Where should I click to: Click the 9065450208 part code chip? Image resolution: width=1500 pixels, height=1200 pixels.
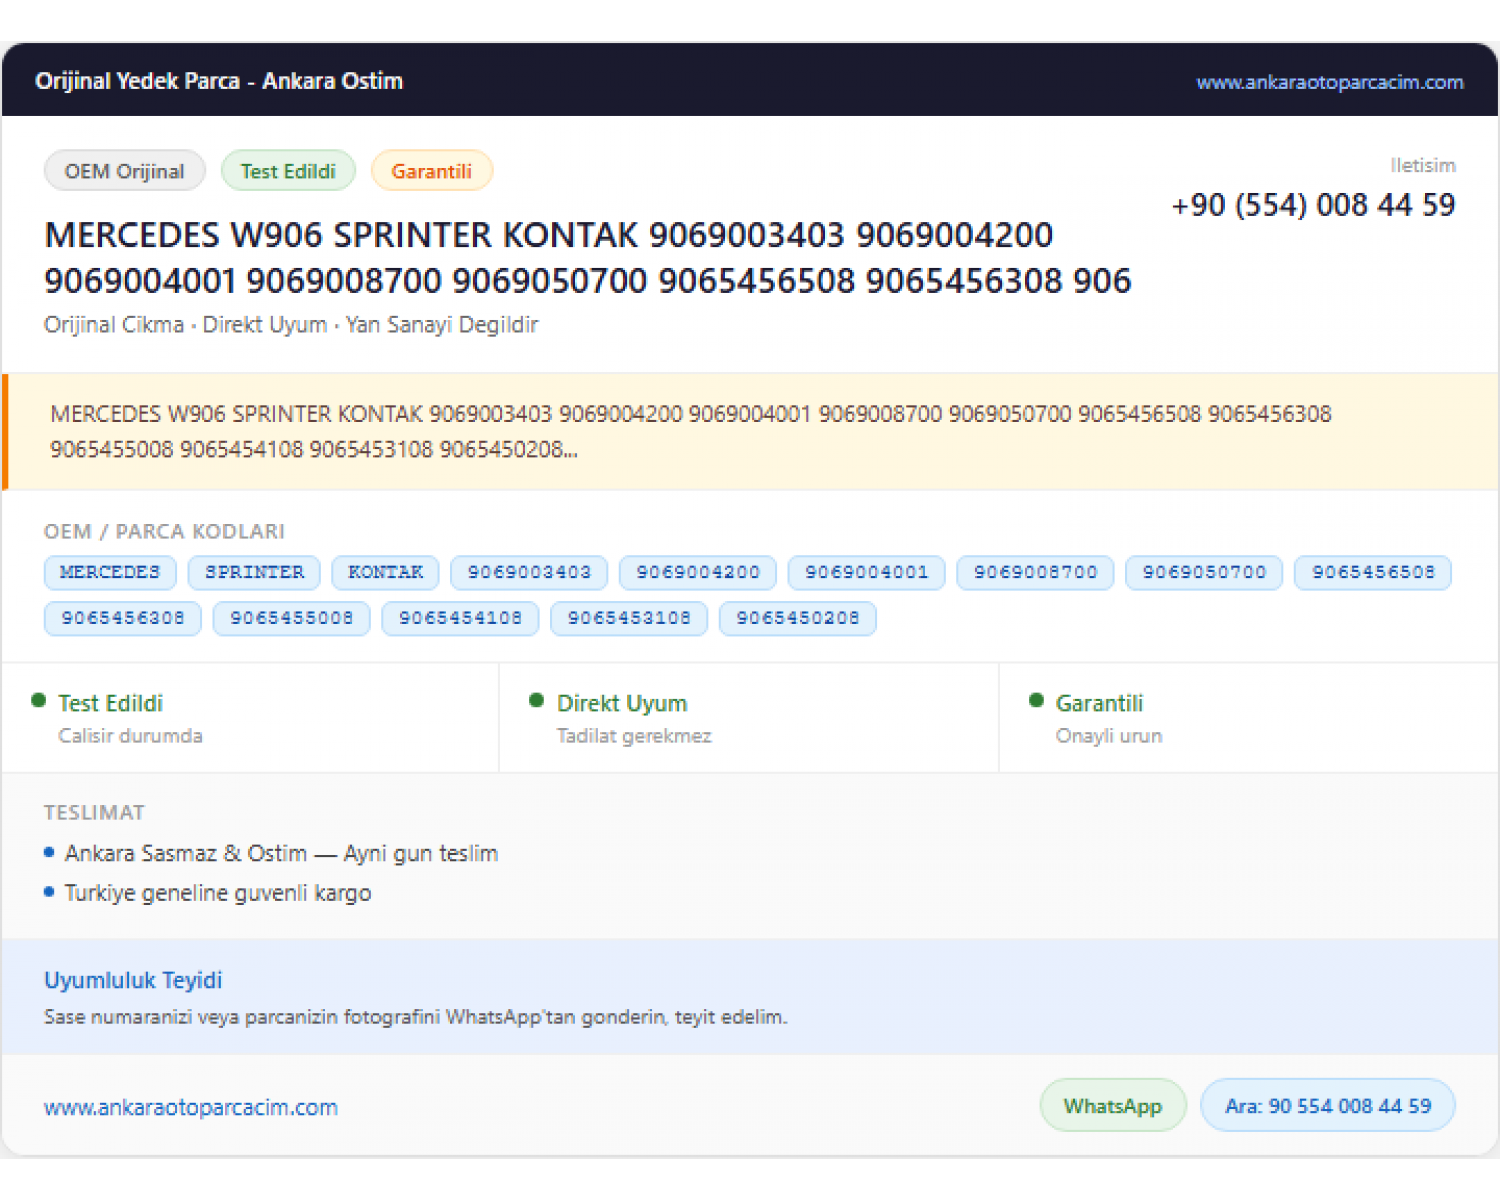pyautogui.click(x=798, y=618)
